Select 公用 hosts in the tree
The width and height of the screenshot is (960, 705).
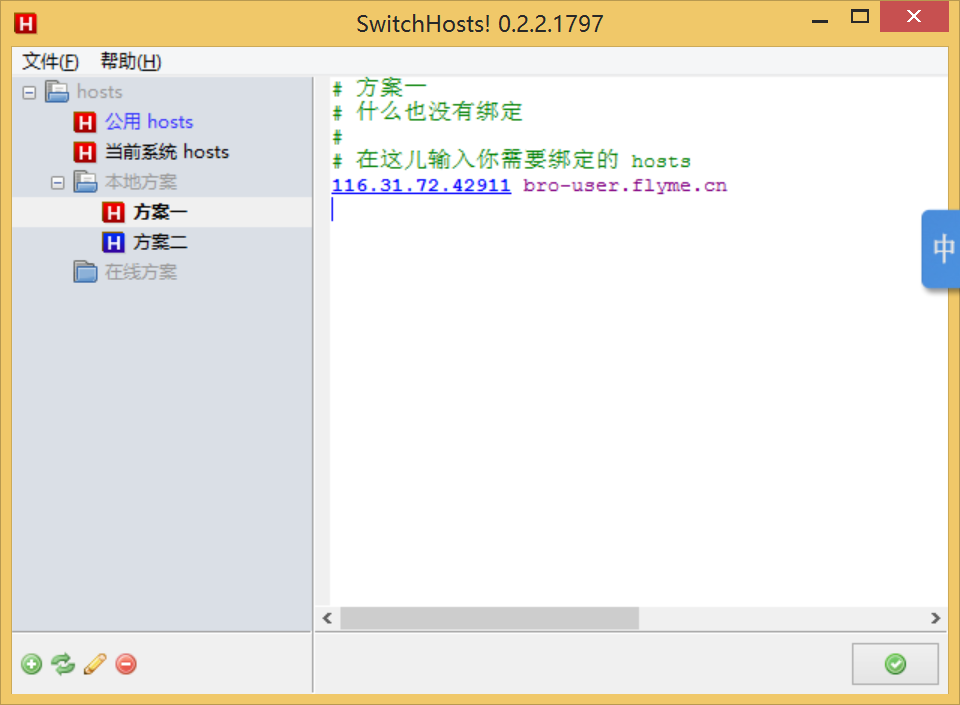[x=149, y=122]
